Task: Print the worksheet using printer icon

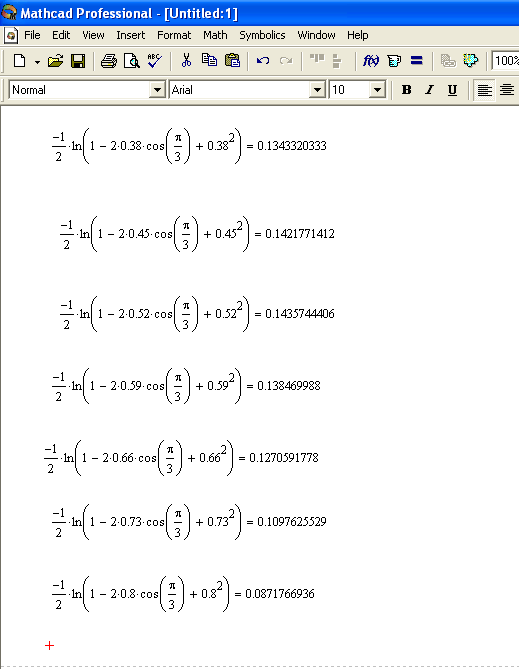Action: tap(109, 61)
